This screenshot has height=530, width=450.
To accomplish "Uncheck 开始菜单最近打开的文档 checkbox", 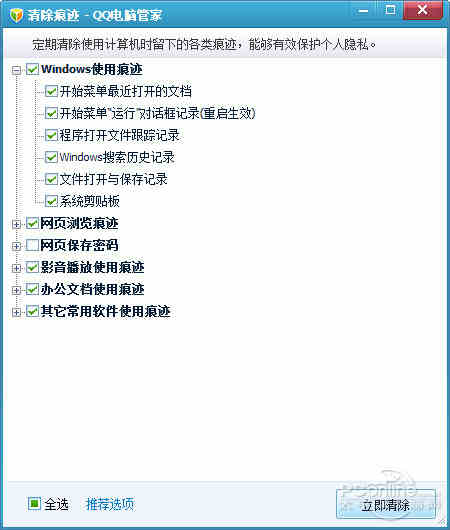I will coord(51,91).
